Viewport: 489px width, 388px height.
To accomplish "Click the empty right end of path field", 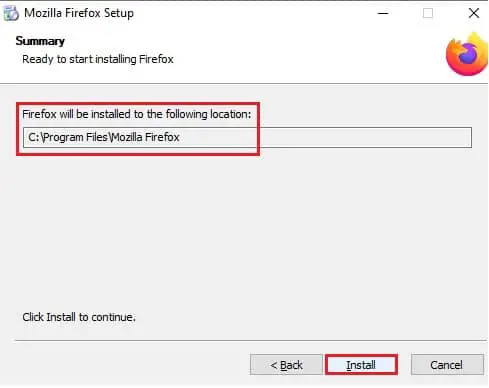I will click(x=367, y=137).
